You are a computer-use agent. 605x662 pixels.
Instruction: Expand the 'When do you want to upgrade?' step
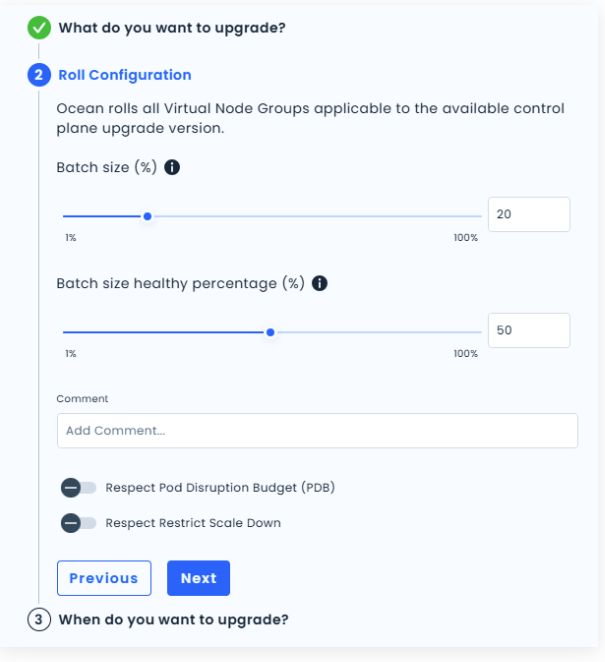(173, 620)
